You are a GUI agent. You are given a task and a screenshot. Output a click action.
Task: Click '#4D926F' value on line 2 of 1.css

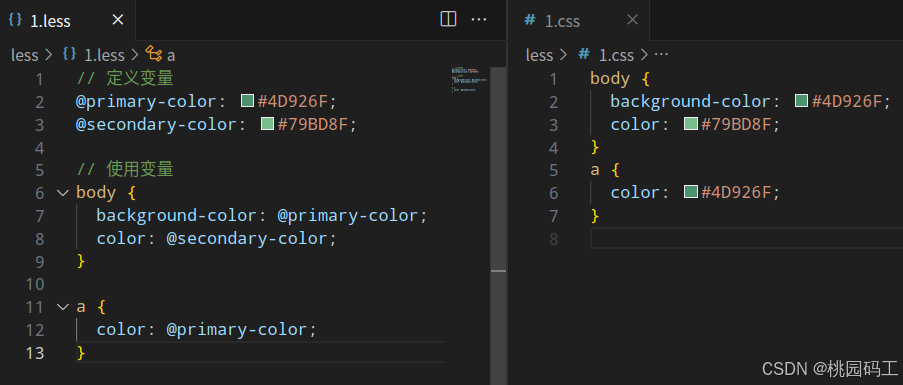coord(847,102)
